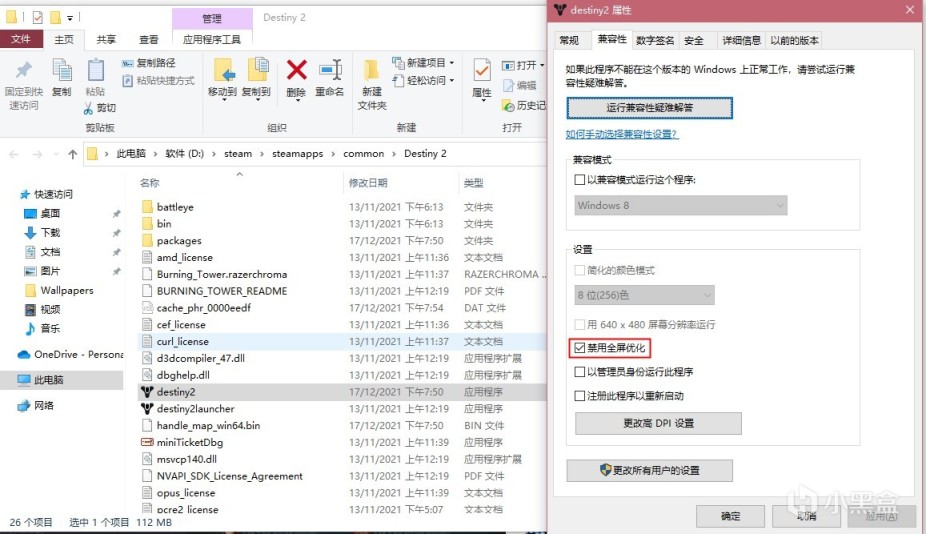Select the NVAPI_SDK_License_Agreement file
Screen dimensions: 926x534
(x=230, y=476)
